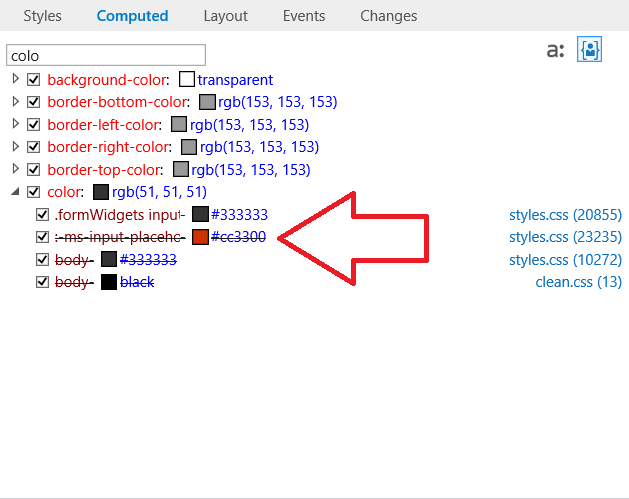The image size is (629, 499).
Task: Expand the border-right-color property
Action: click(x=16, y=146)
